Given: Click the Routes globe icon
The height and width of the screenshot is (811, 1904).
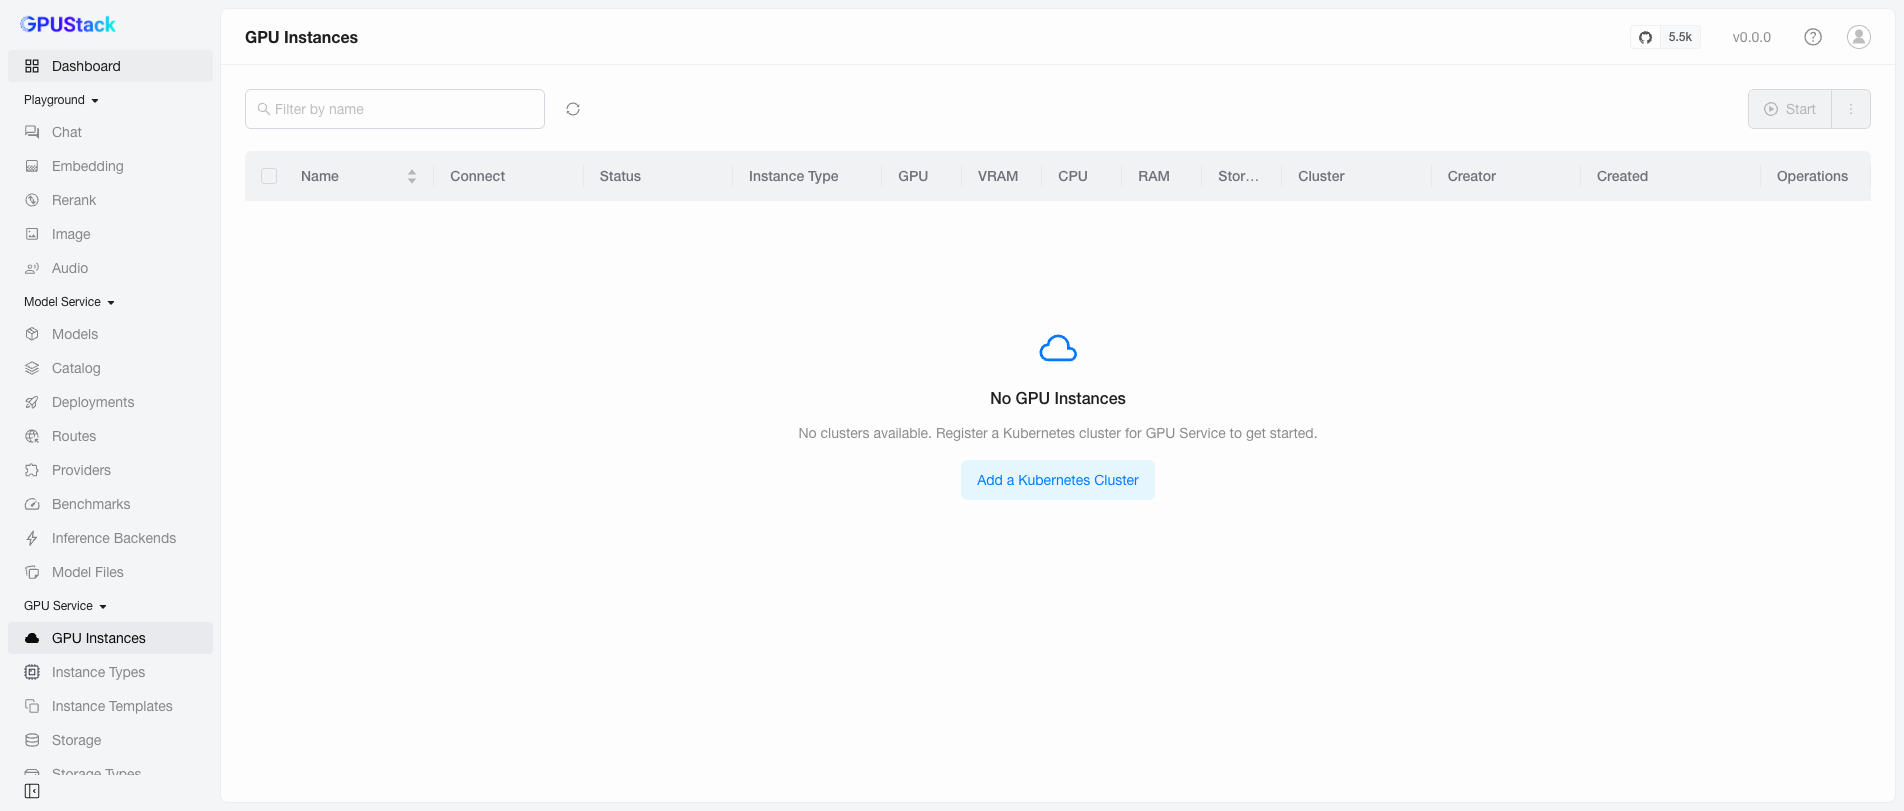Looking at the screenshot, I should (32, 436).
